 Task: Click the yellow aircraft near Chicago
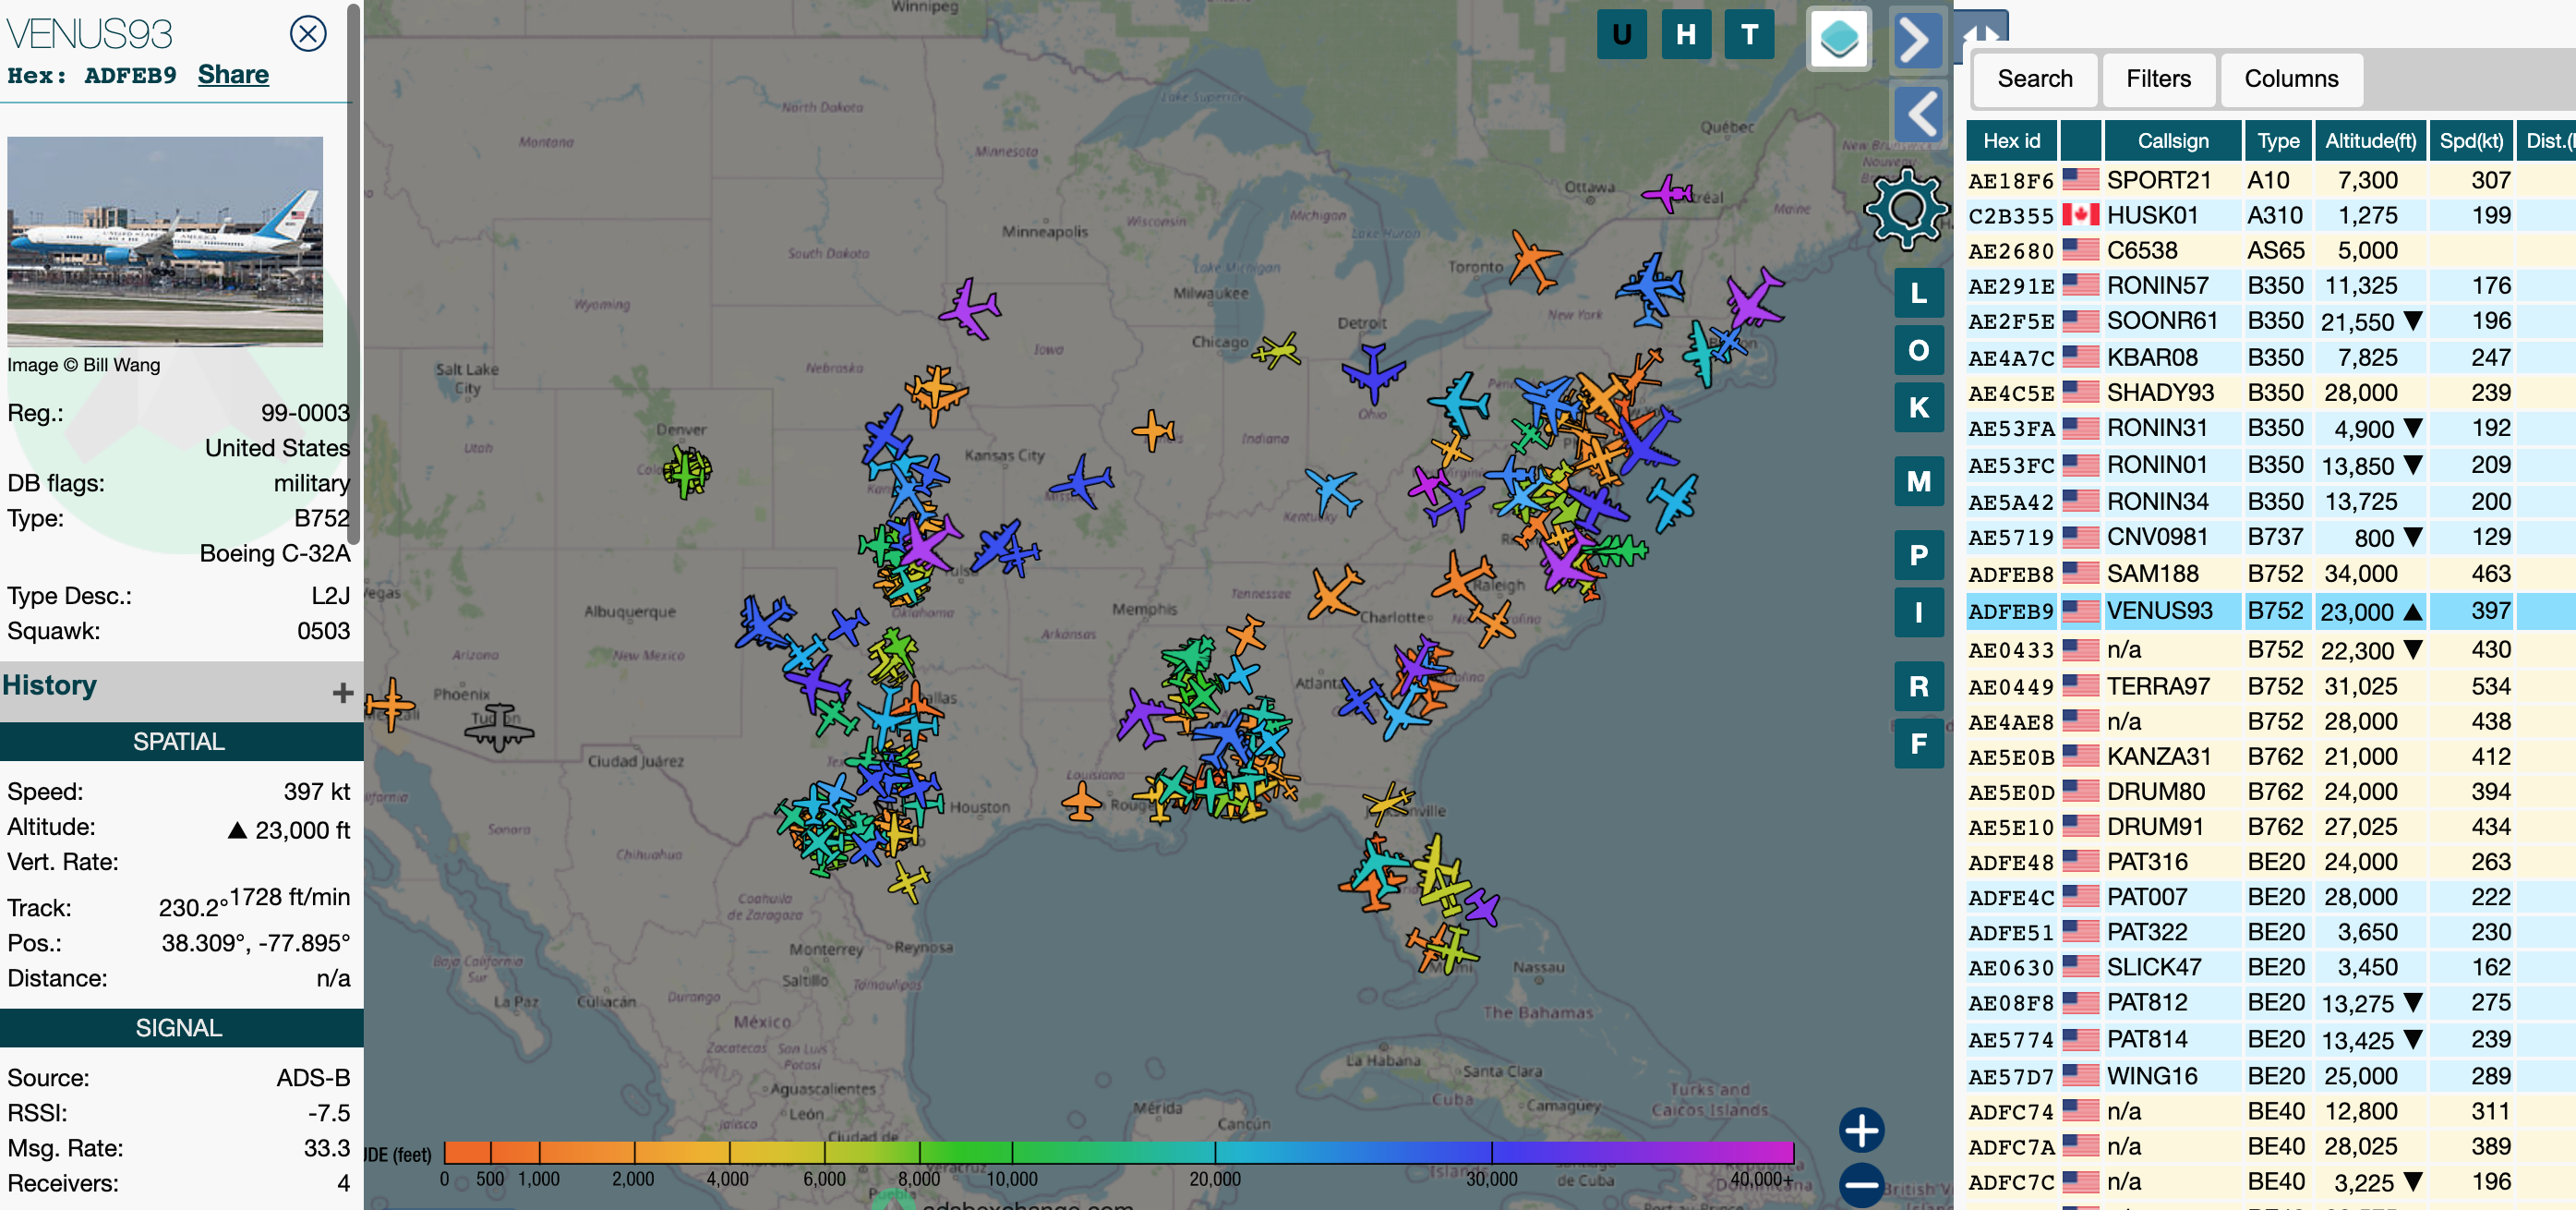[x=1276, y=351]
